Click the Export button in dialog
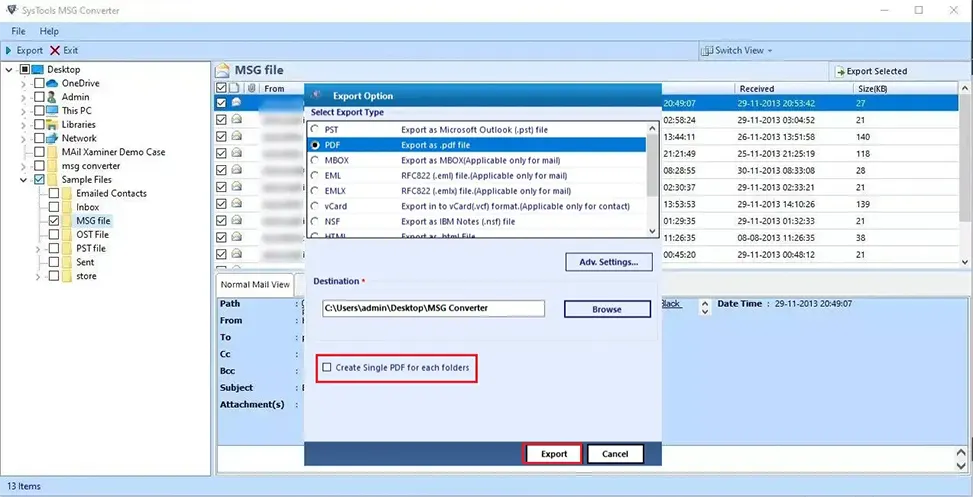Screen dimensions: 973x497 [x=554, y=454]
